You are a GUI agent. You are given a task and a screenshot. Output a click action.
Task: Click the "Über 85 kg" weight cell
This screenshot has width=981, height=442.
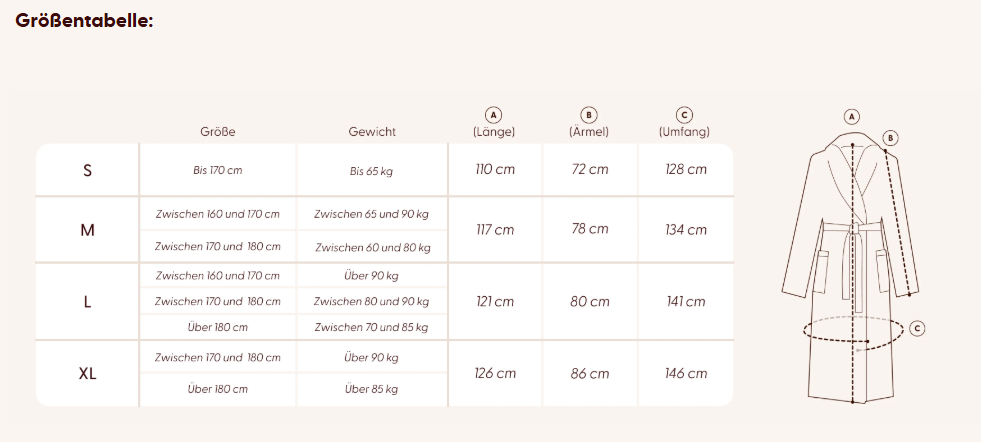(372, 389)
